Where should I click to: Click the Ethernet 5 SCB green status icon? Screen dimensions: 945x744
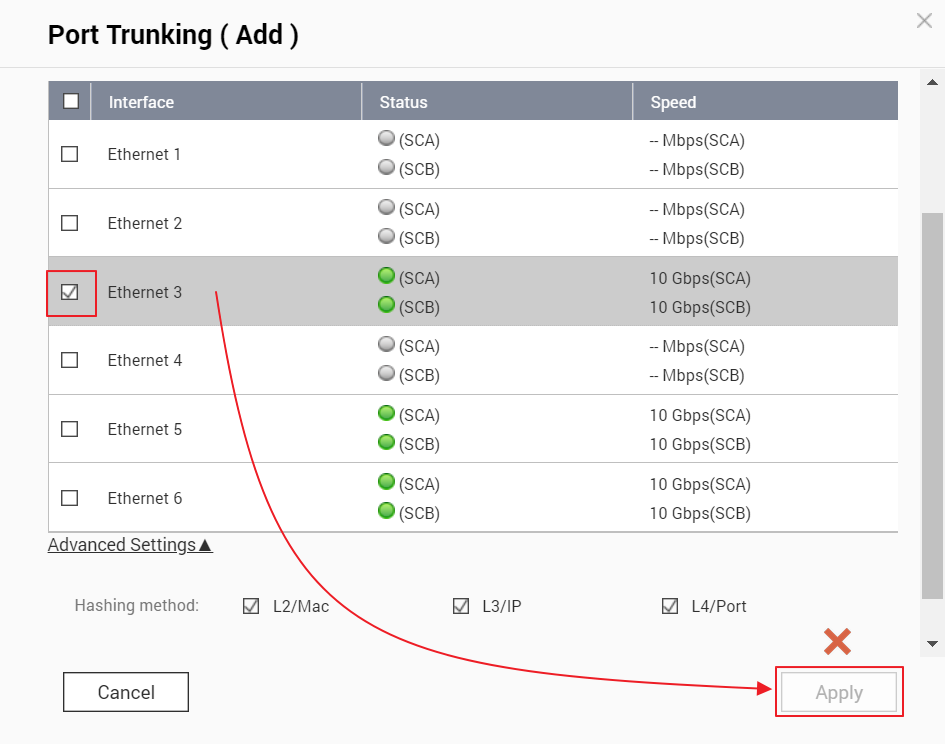click(386, 441)
